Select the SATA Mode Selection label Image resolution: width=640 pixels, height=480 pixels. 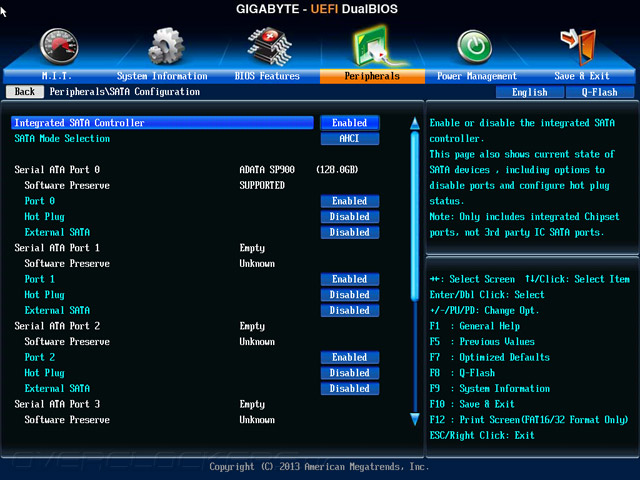pos(62,138)
